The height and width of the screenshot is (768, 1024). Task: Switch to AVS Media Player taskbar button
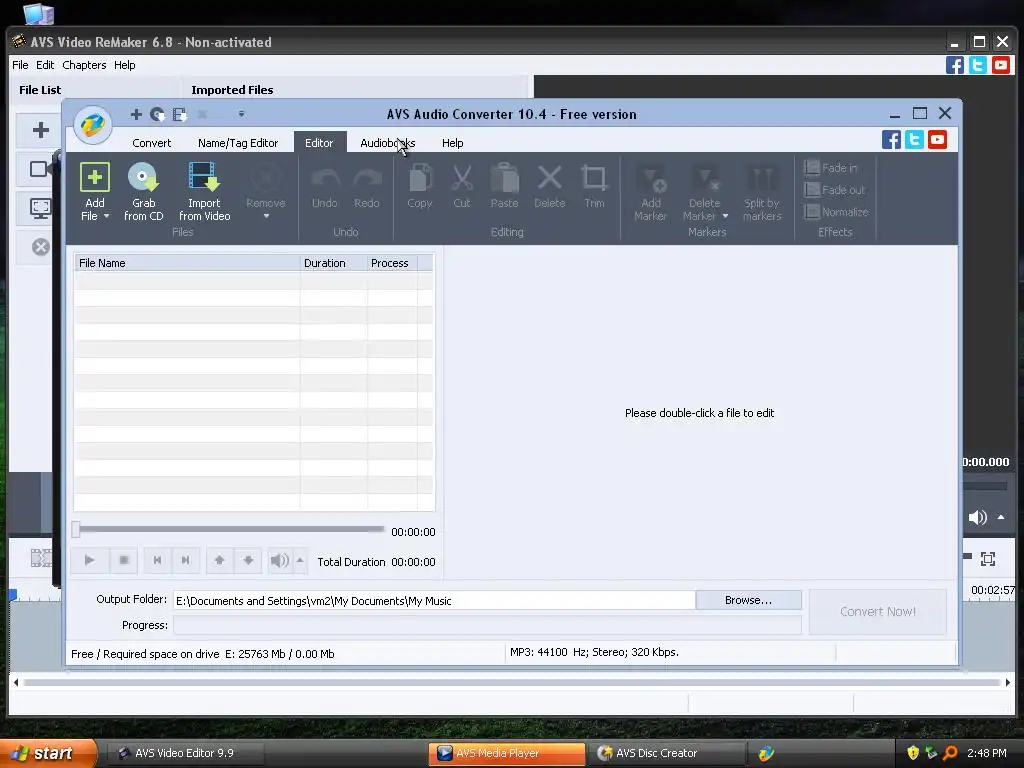(x=507, y=753)
